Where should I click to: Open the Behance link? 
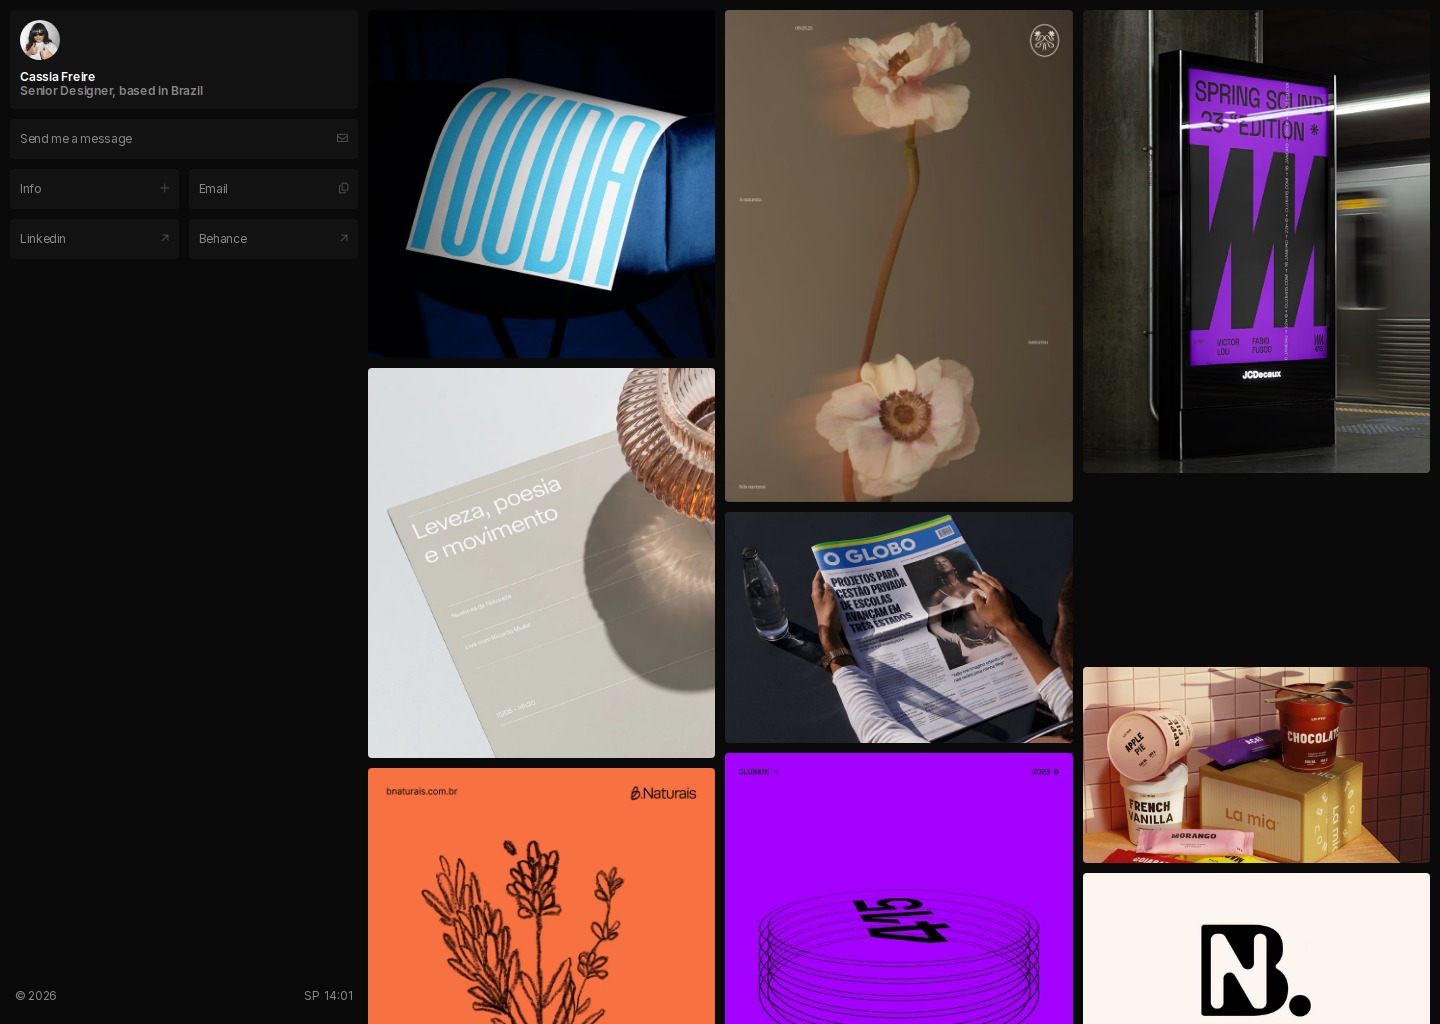coord(273,239)
